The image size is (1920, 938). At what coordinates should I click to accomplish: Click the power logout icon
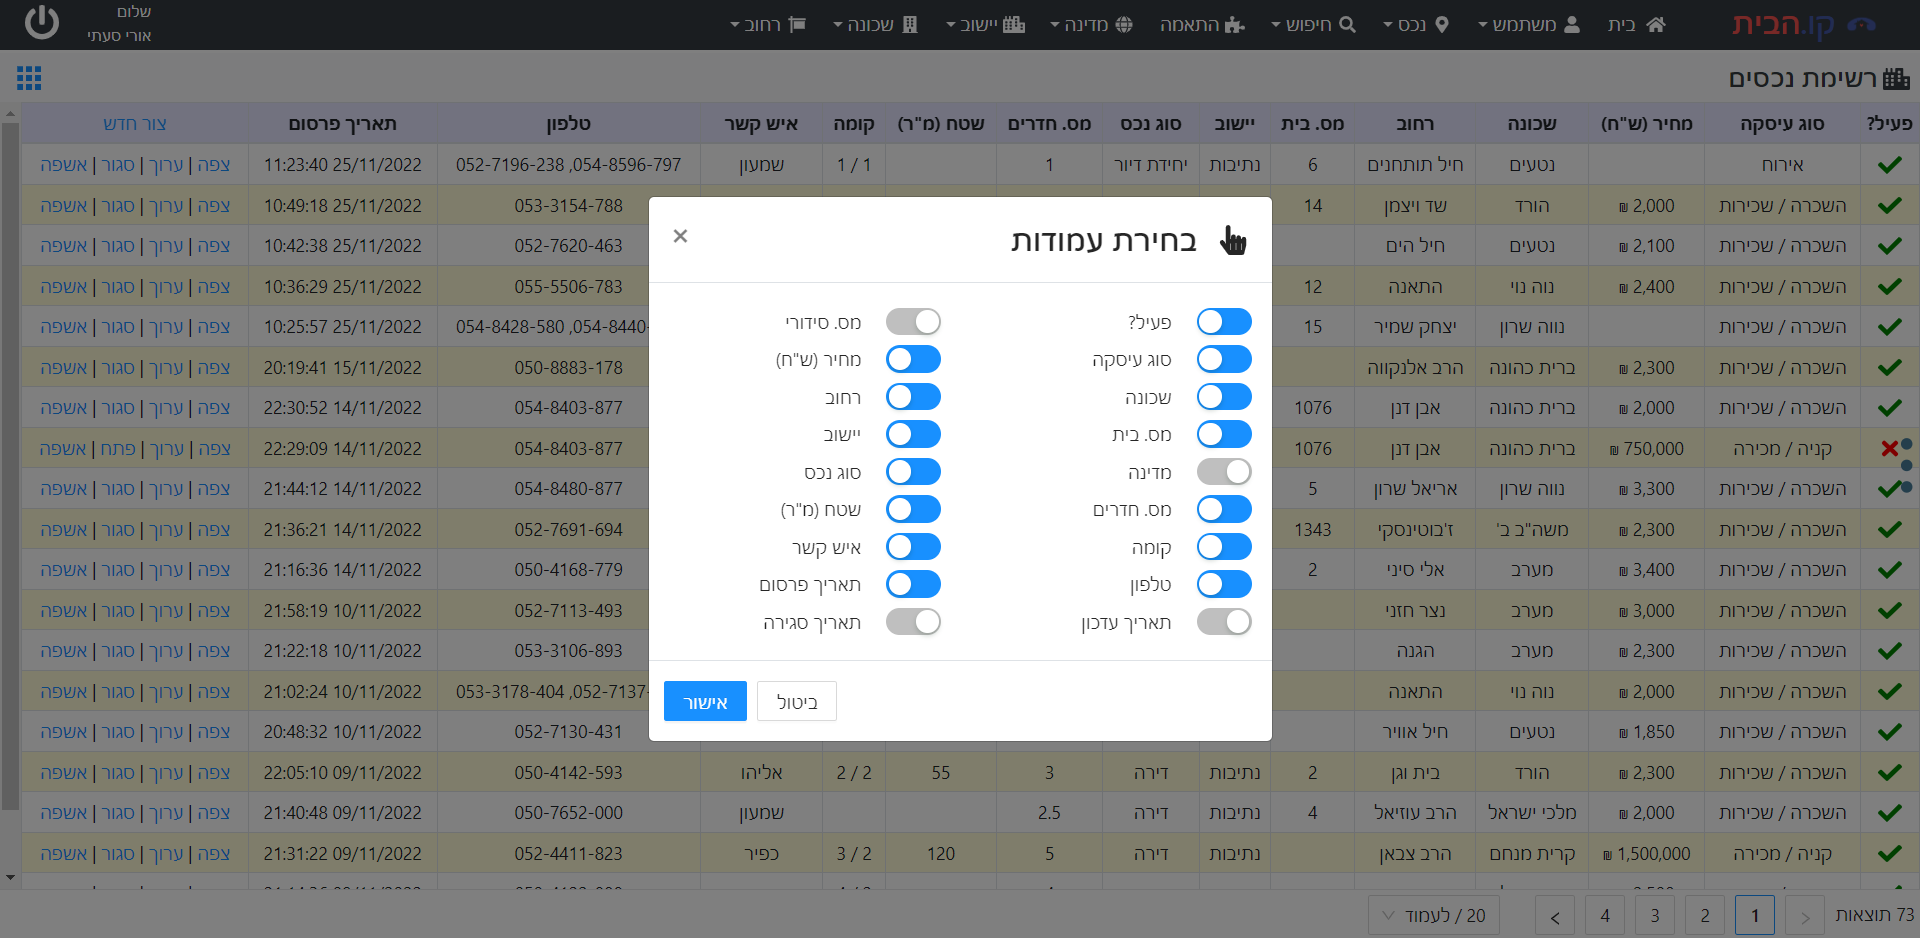tap(41, 23)
